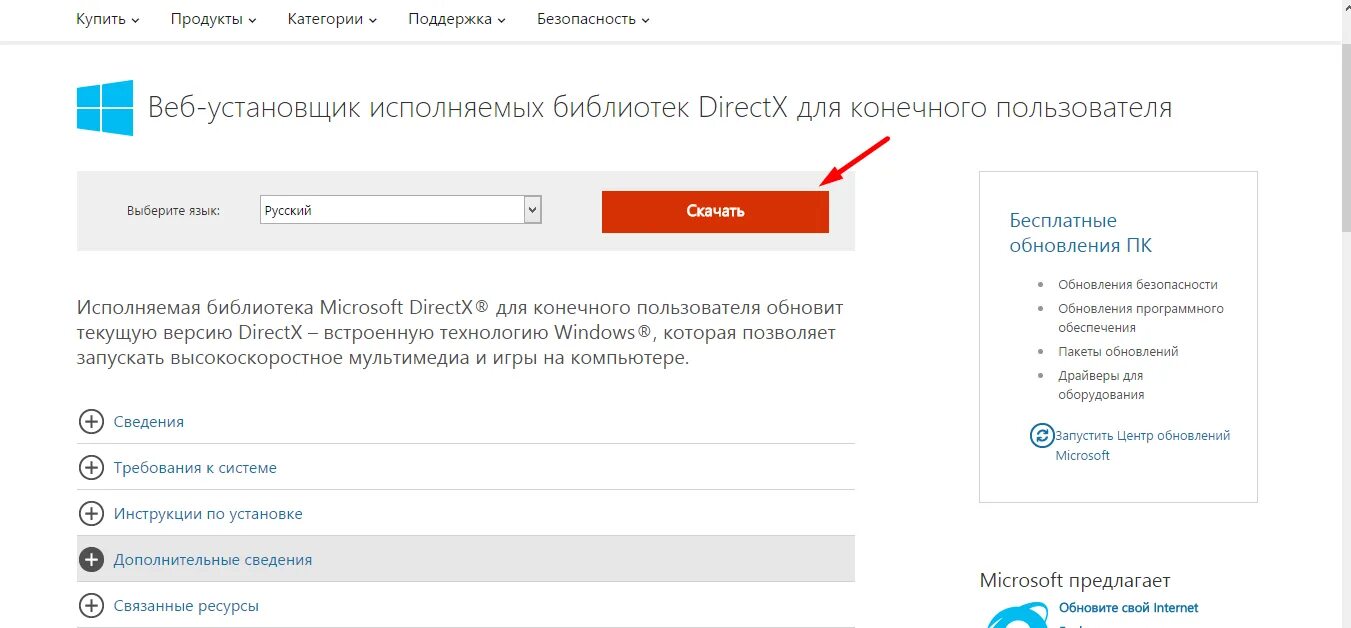Click the Выберите язык label
Screen dimensions: 1351x628
[173, 211]
